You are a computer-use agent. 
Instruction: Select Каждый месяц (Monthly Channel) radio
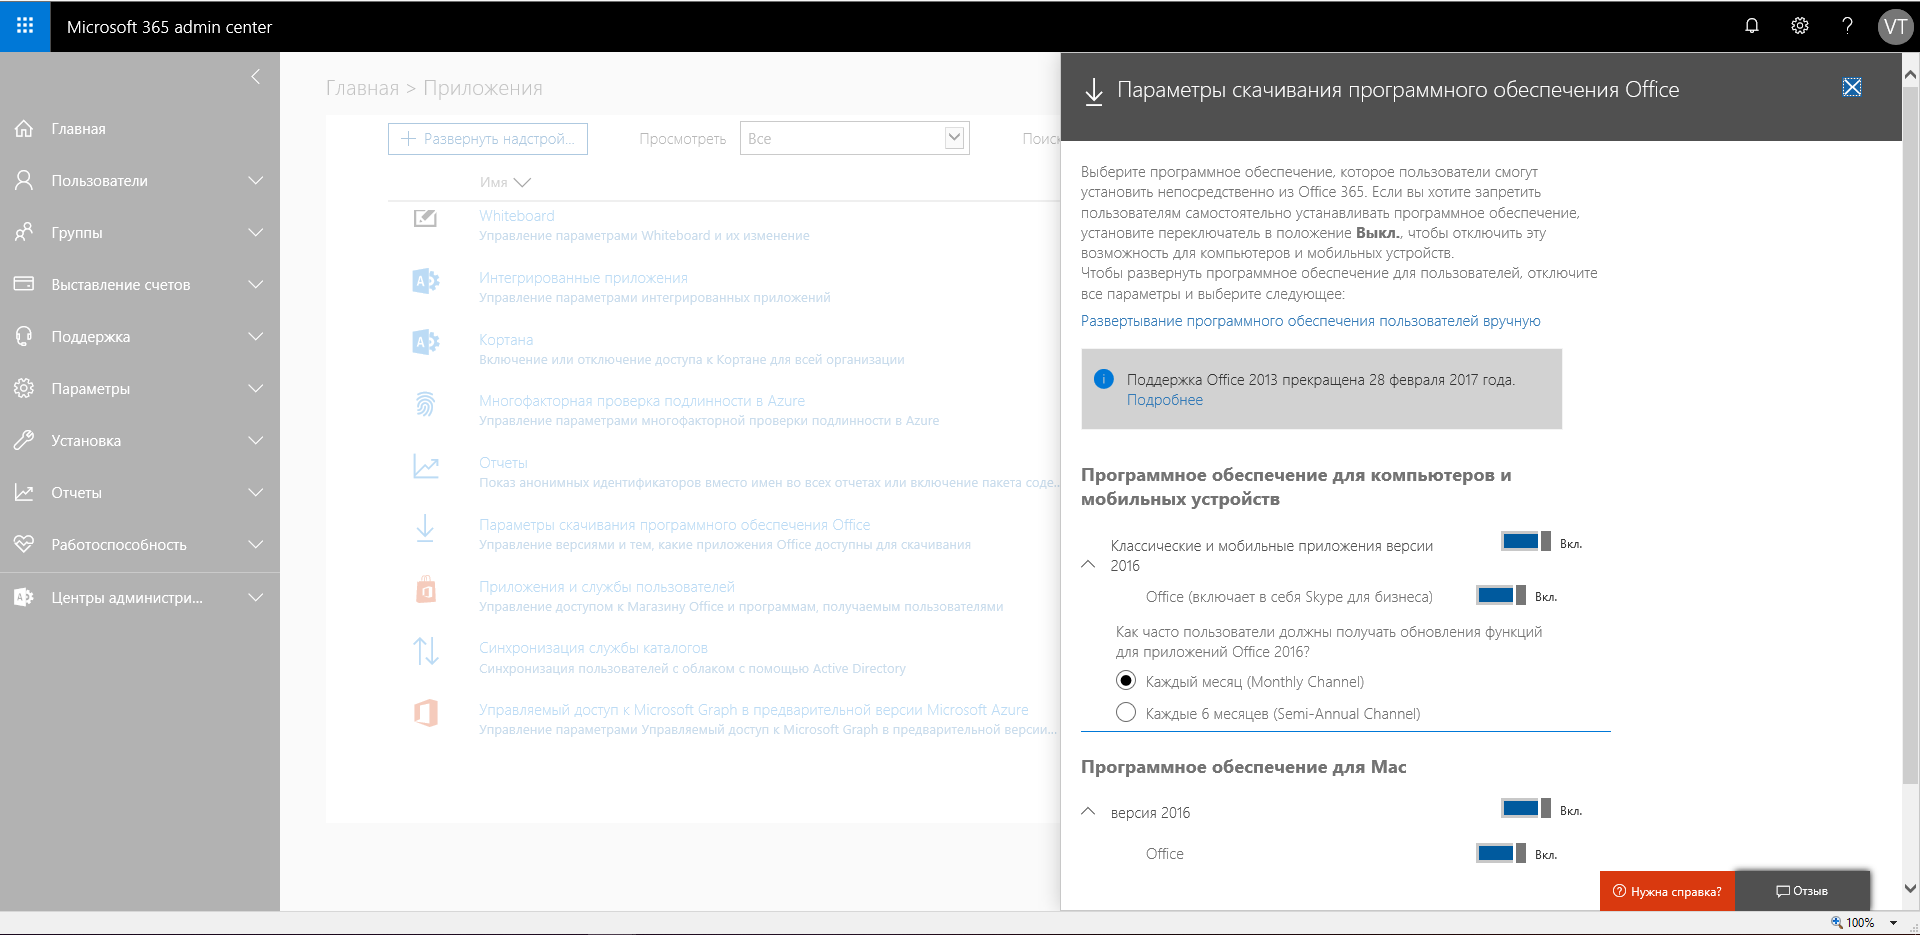pos(1126,681)
